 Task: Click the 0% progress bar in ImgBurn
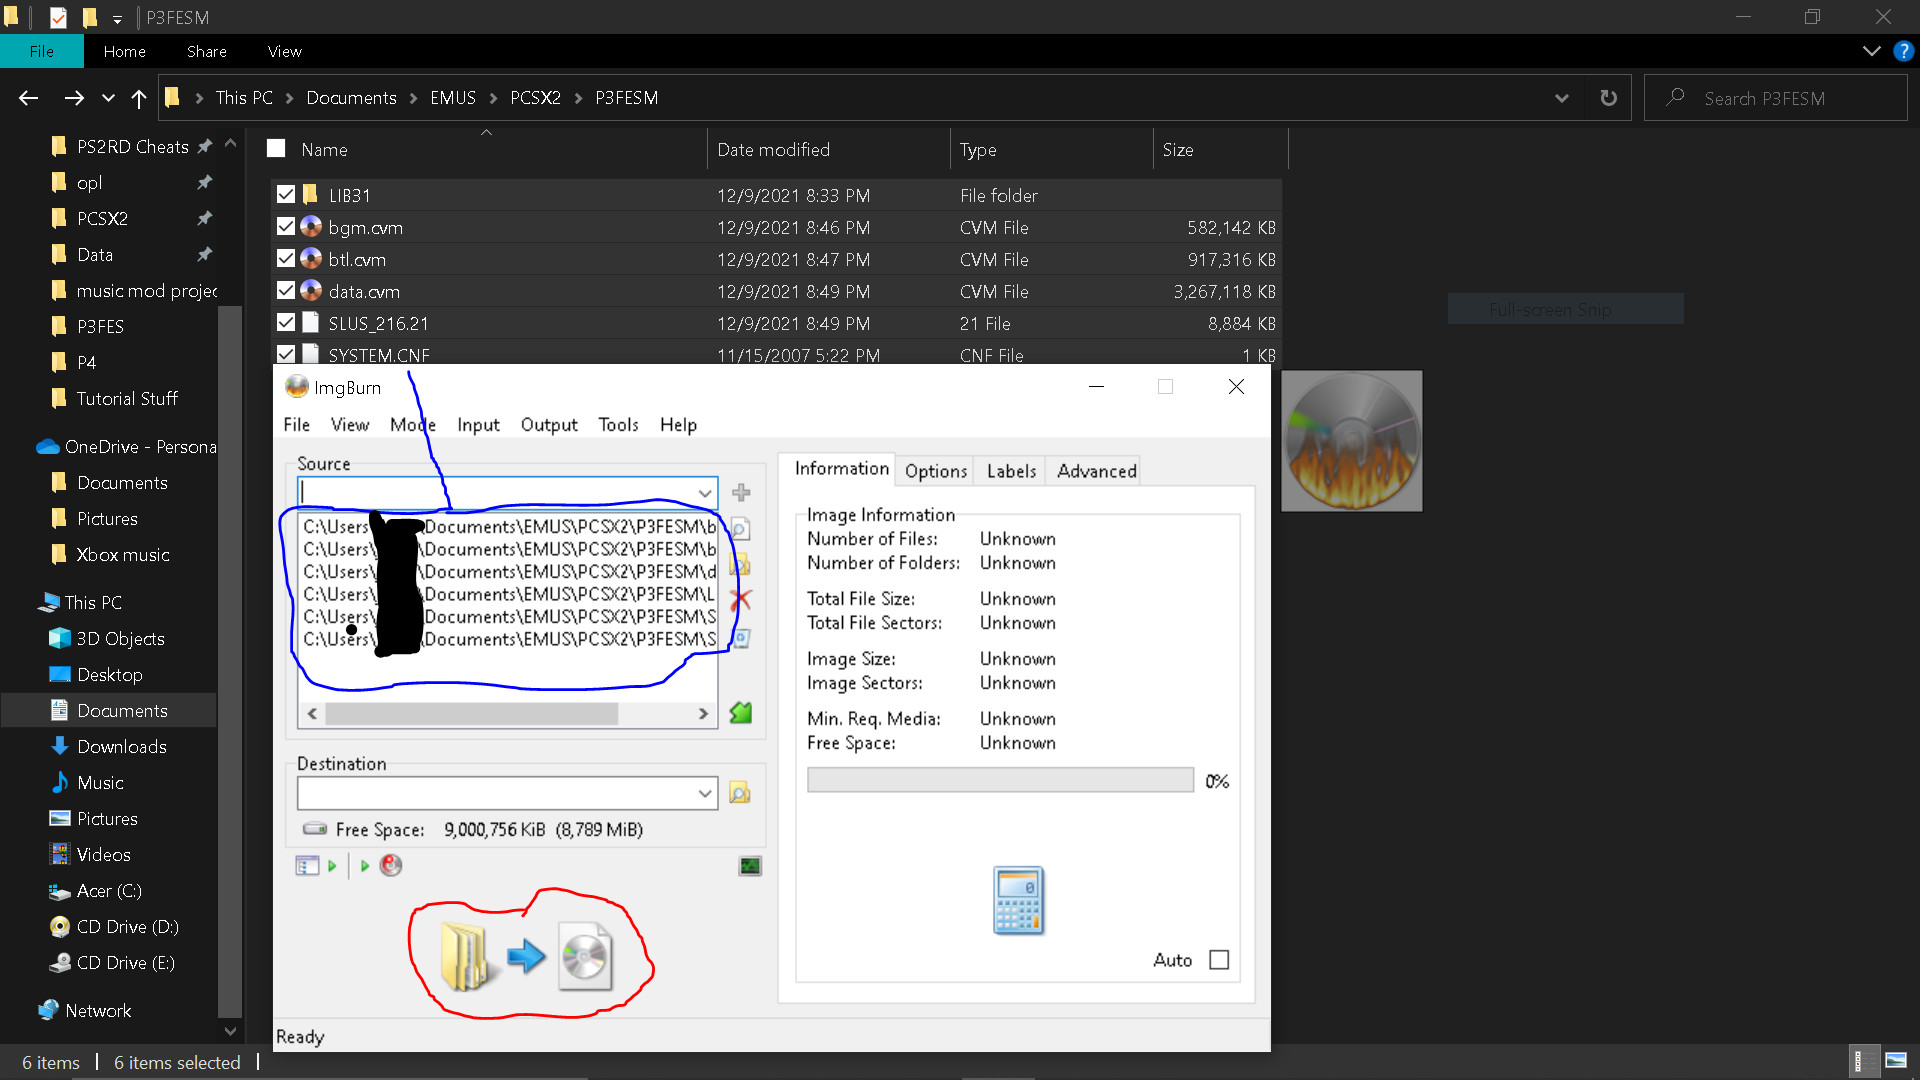pos(1000,781)
